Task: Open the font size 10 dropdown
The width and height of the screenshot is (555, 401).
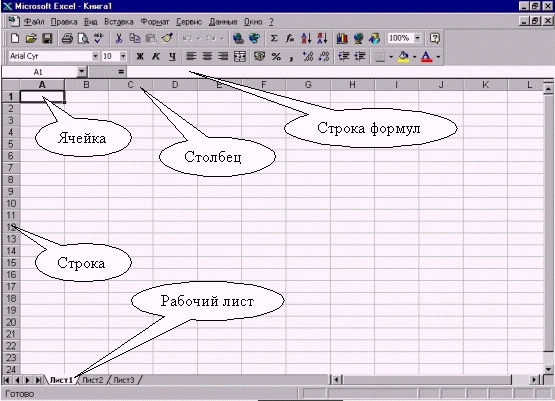Action: 123,56
